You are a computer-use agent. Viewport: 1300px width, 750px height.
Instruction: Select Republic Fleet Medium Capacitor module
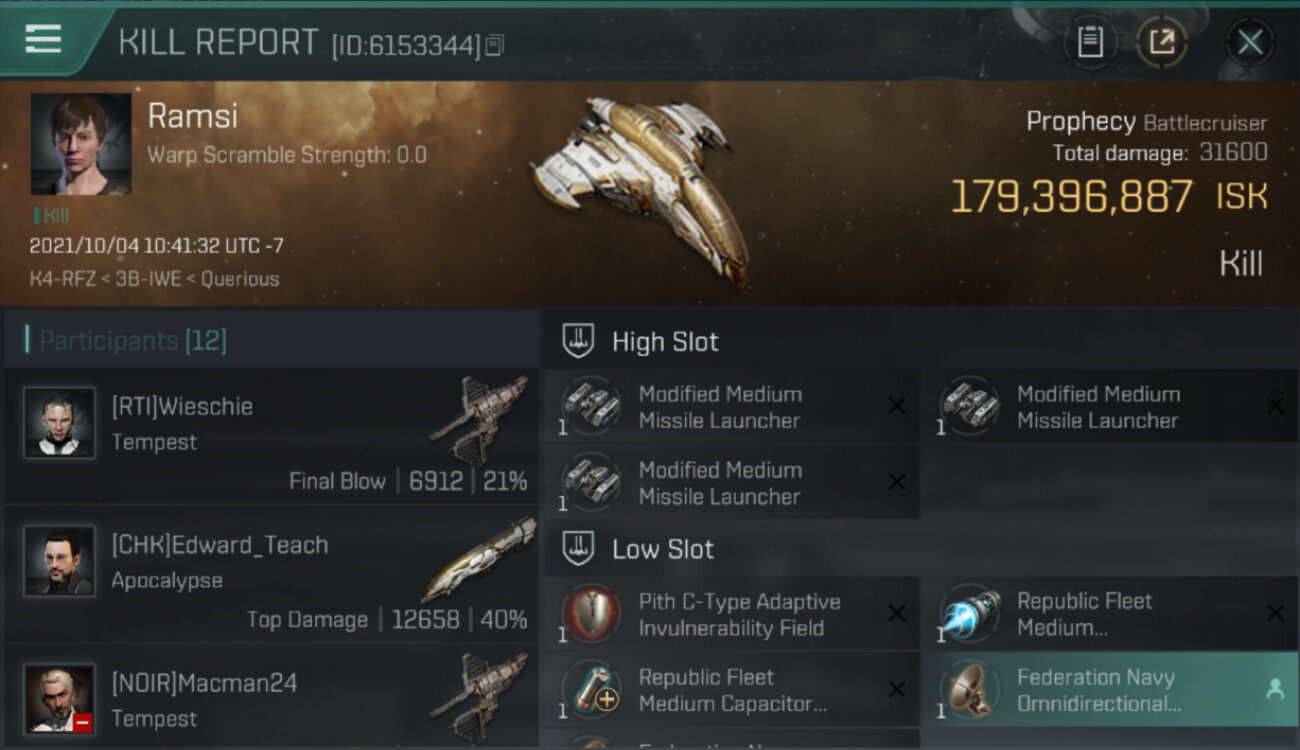[731, 690]
